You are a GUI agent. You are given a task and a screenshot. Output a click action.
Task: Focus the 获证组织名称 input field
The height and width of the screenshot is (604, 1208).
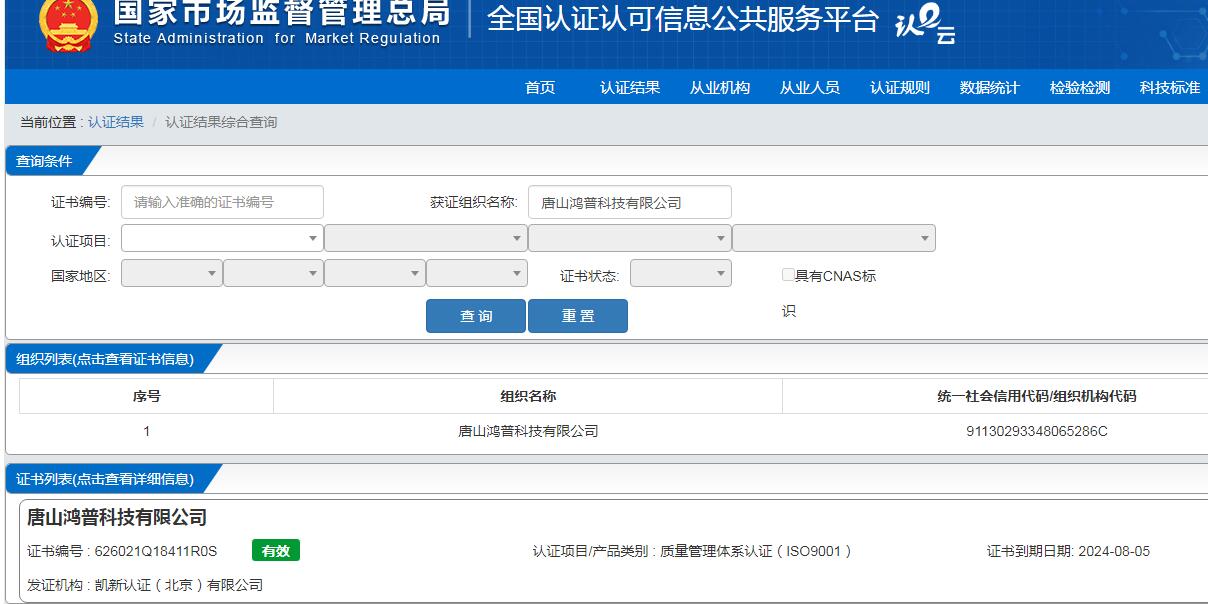click(x=630, y=202)
